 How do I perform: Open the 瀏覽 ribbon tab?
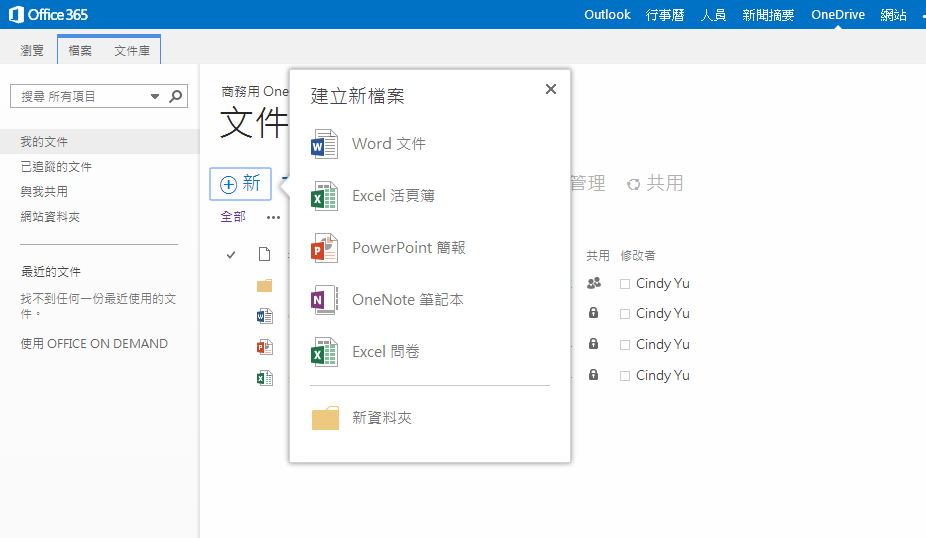[32, 50]
